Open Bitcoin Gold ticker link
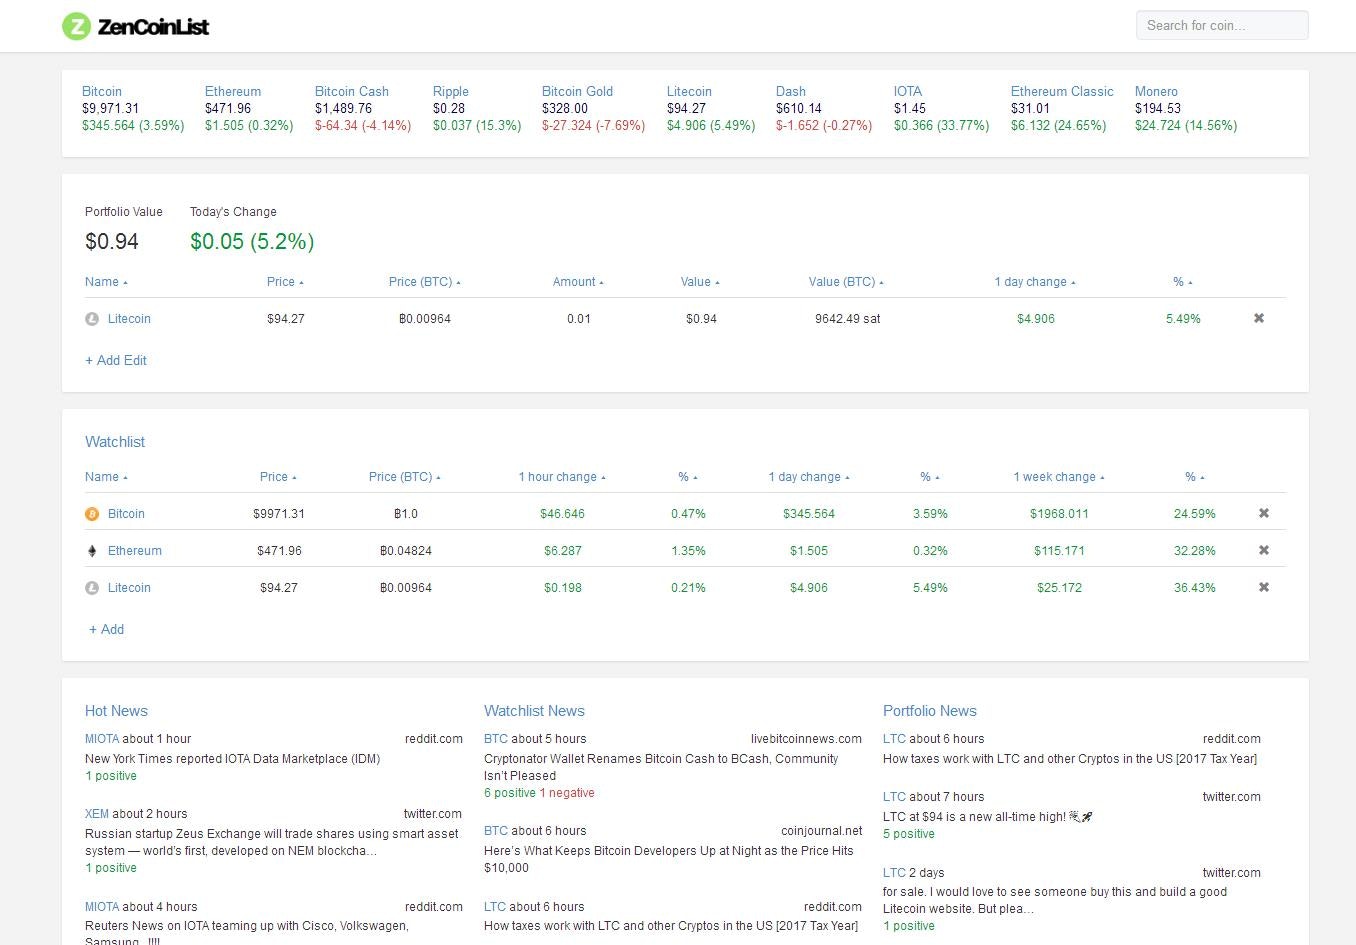The width and height of the screenshot is (1356, 945). [578, 91]
